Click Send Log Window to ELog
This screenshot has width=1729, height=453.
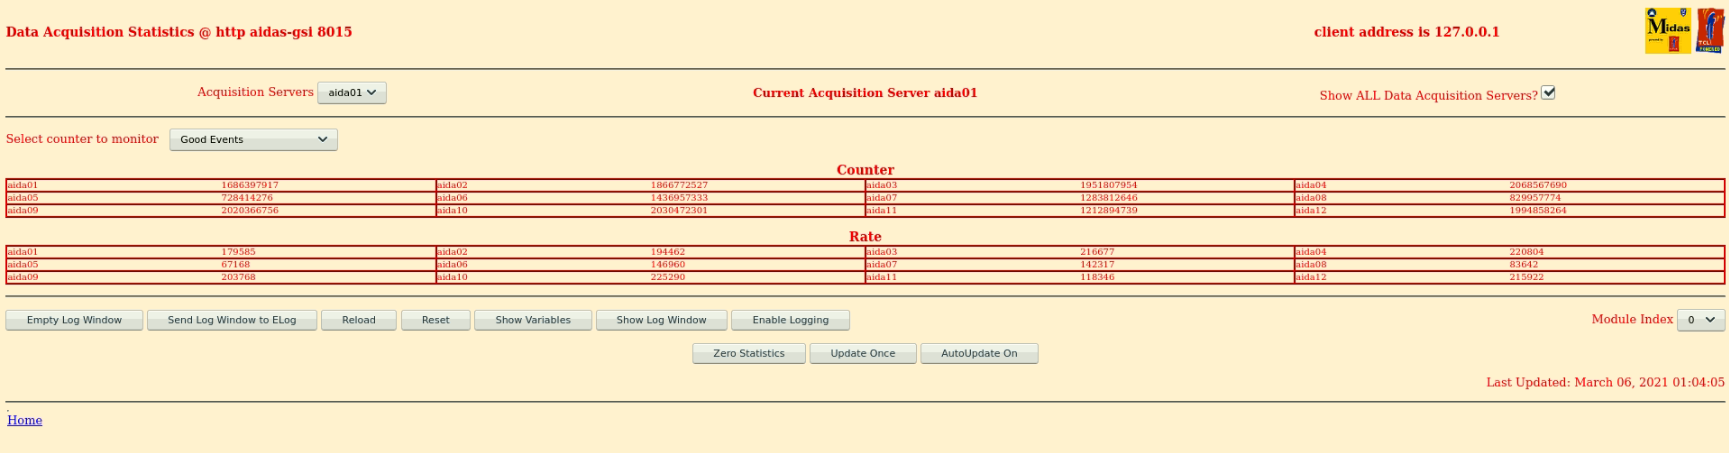point(232,320)
